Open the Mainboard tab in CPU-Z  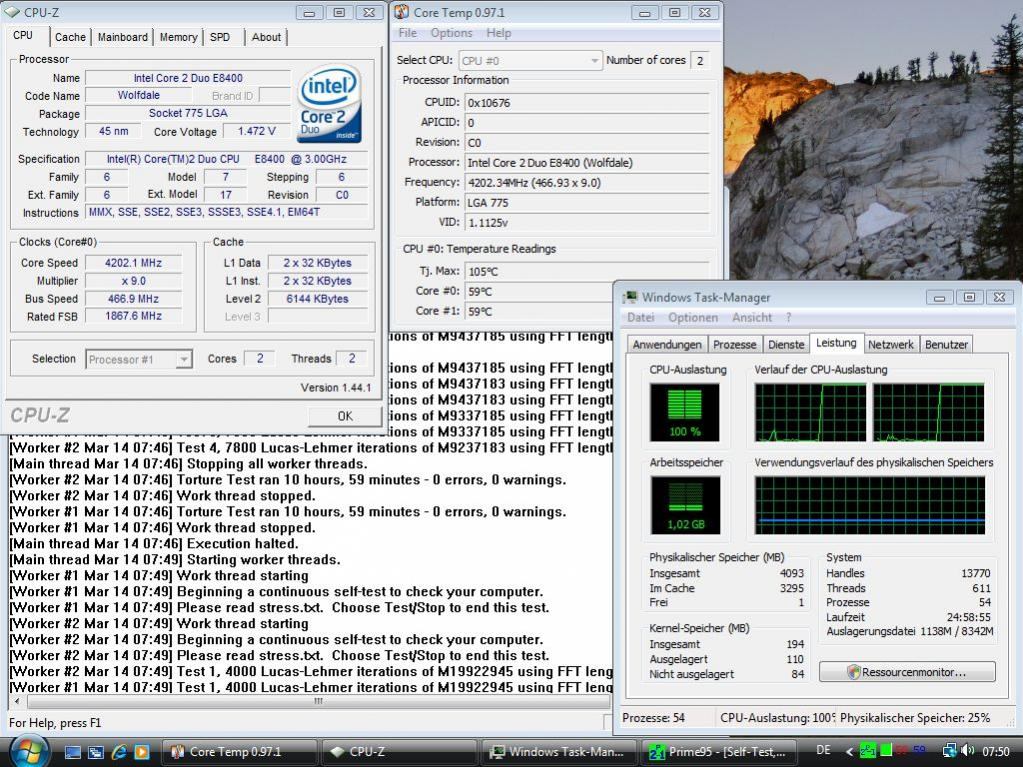(123, 37)
